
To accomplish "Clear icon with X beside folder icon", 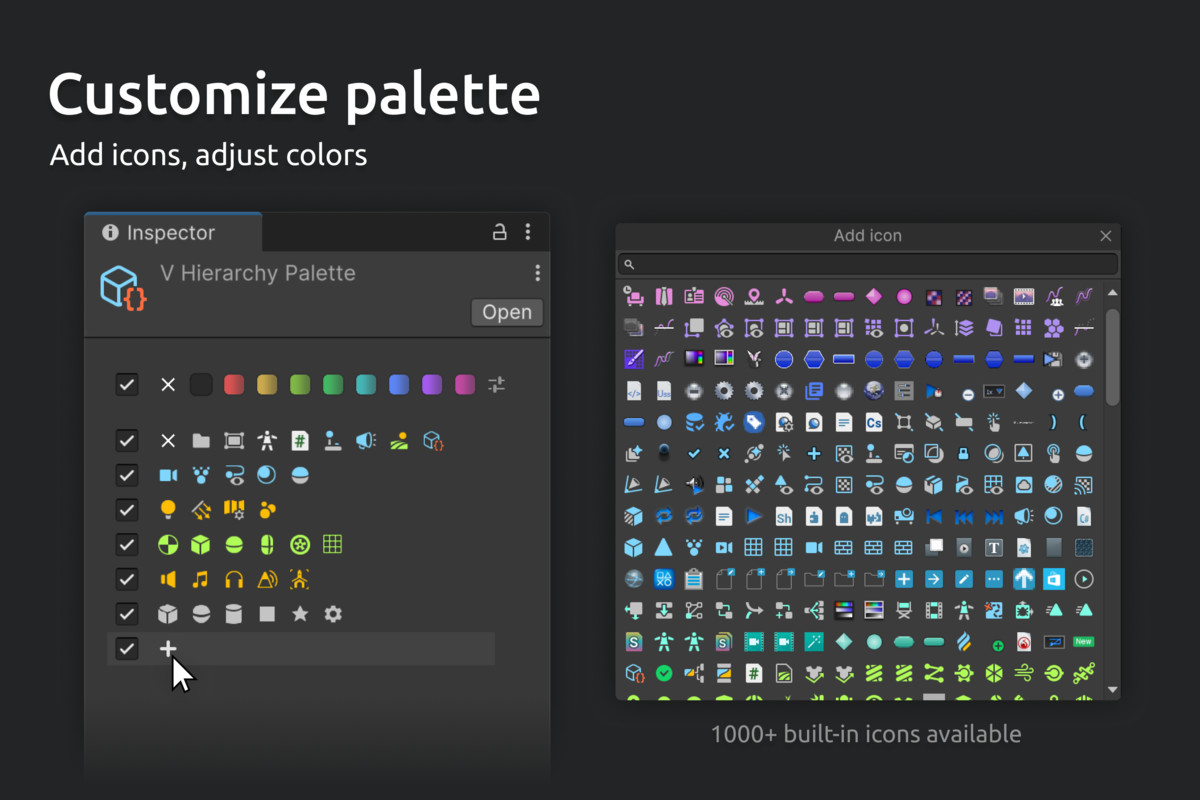I will pos(168,441).
